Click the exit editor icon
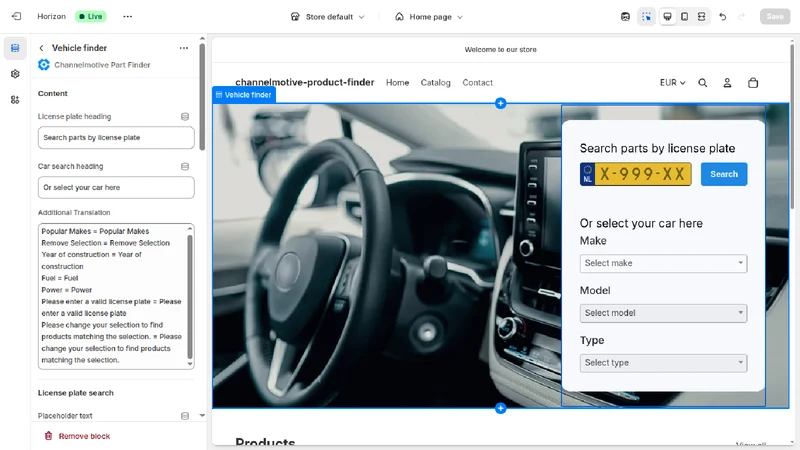 (x=16, y=16)
